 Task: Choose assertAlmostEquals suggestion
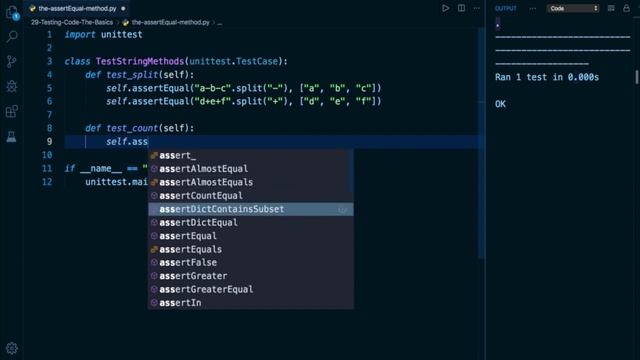coord(251,182)
